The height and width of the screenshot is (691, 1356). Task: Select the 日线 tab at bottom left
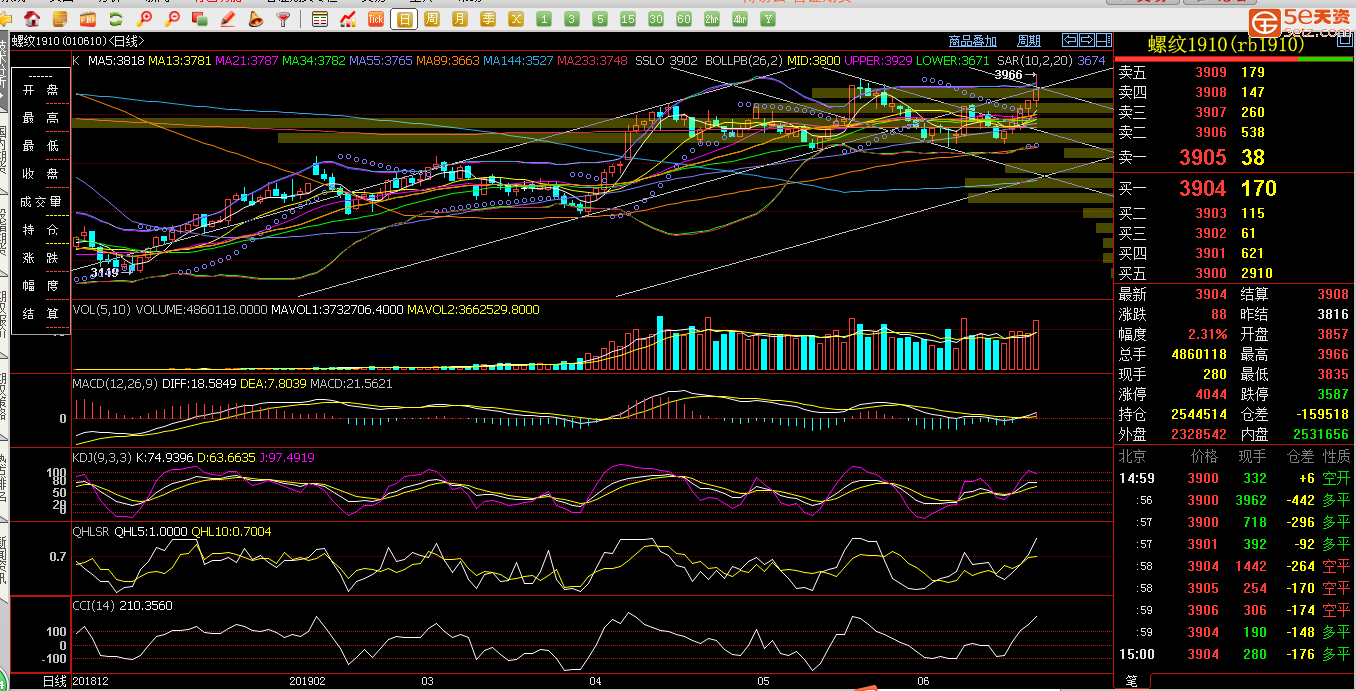[55, 681]
